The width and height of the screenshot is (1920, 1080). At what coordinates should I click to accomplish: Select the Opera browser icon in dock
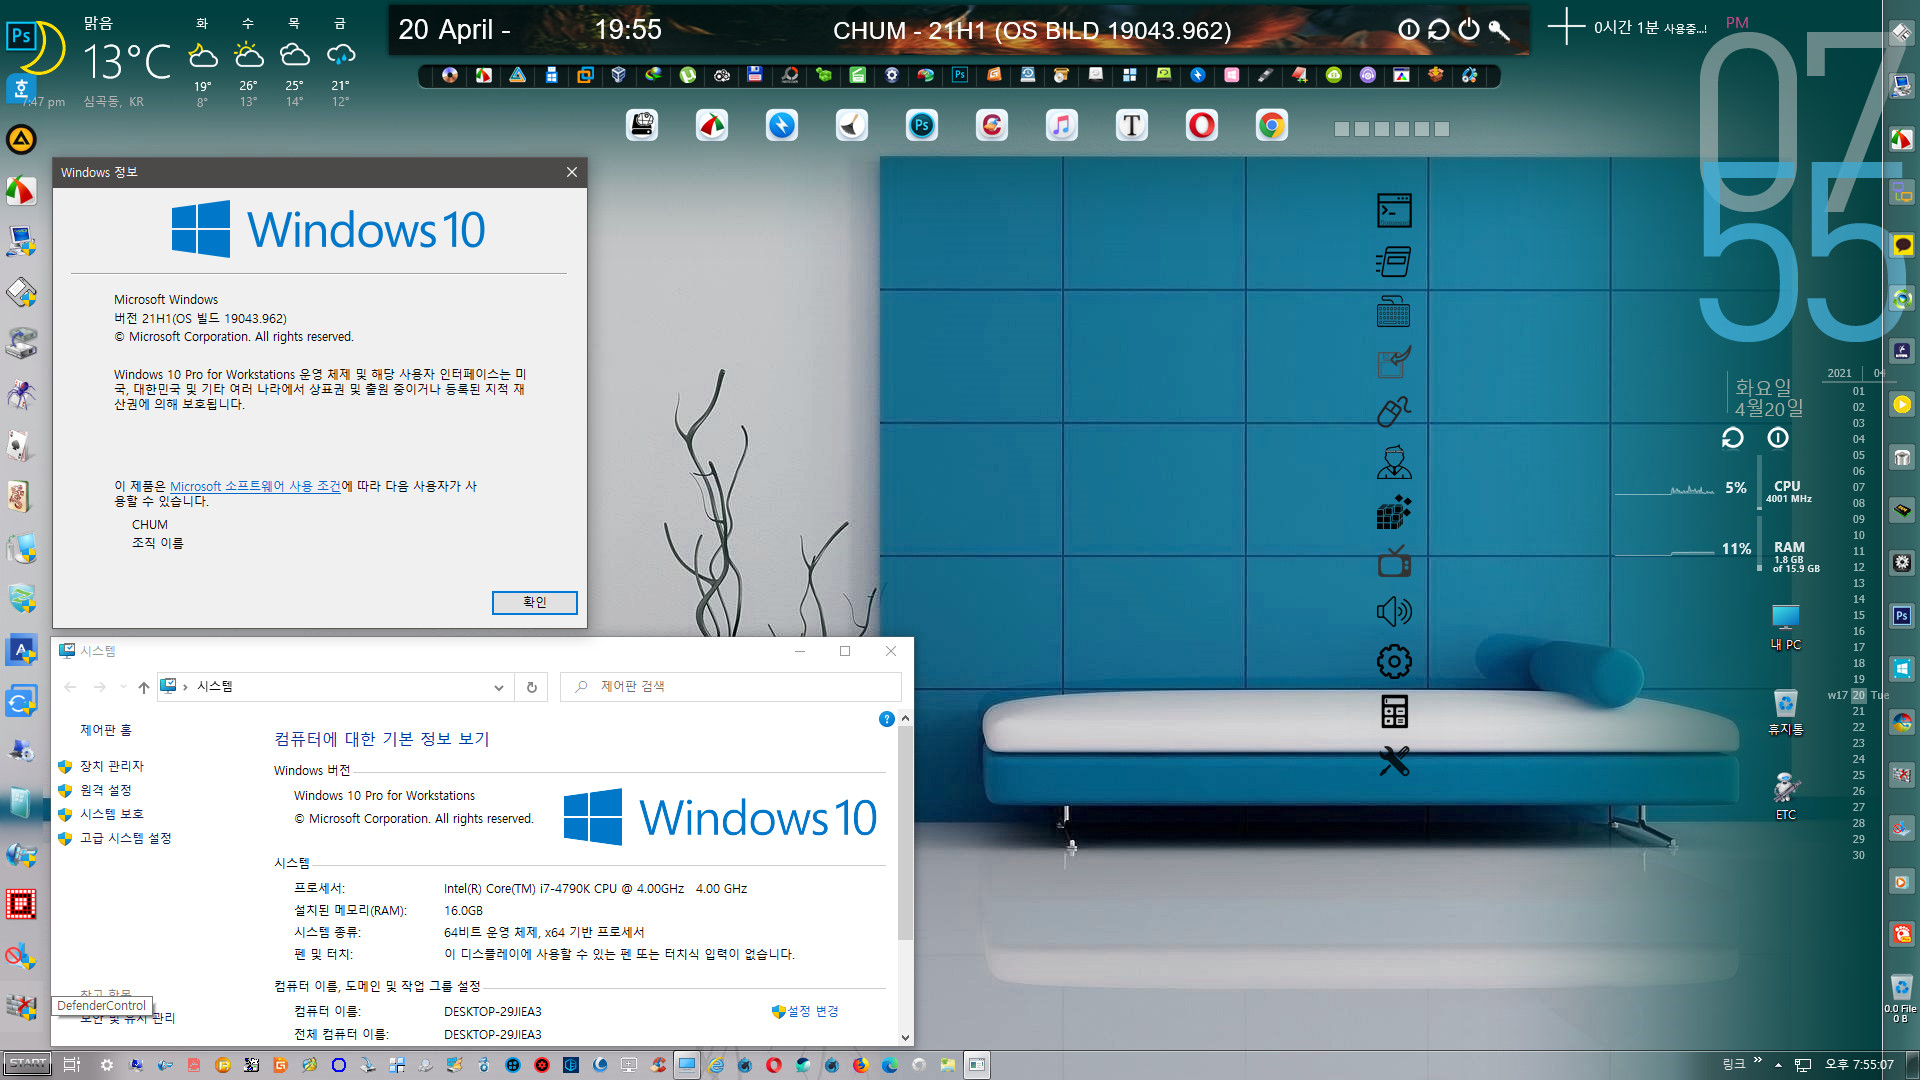[1201, 124]
